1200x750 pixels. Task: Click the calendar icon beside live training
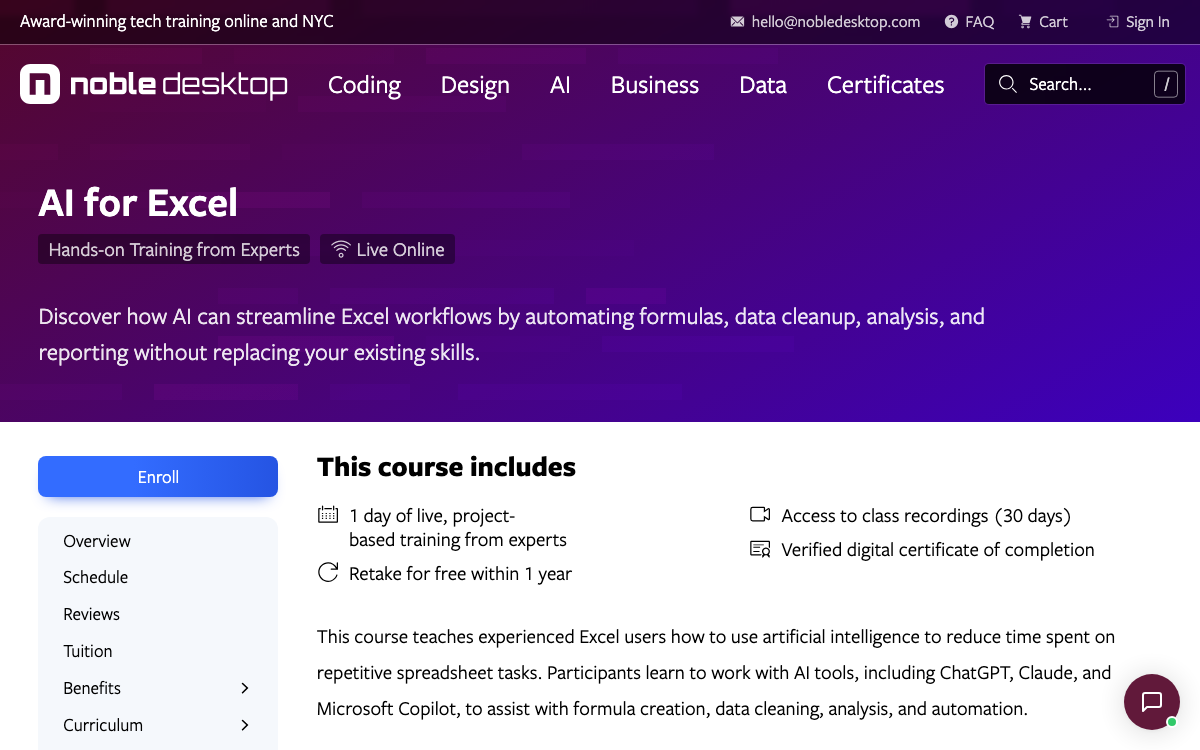(328, 515)
